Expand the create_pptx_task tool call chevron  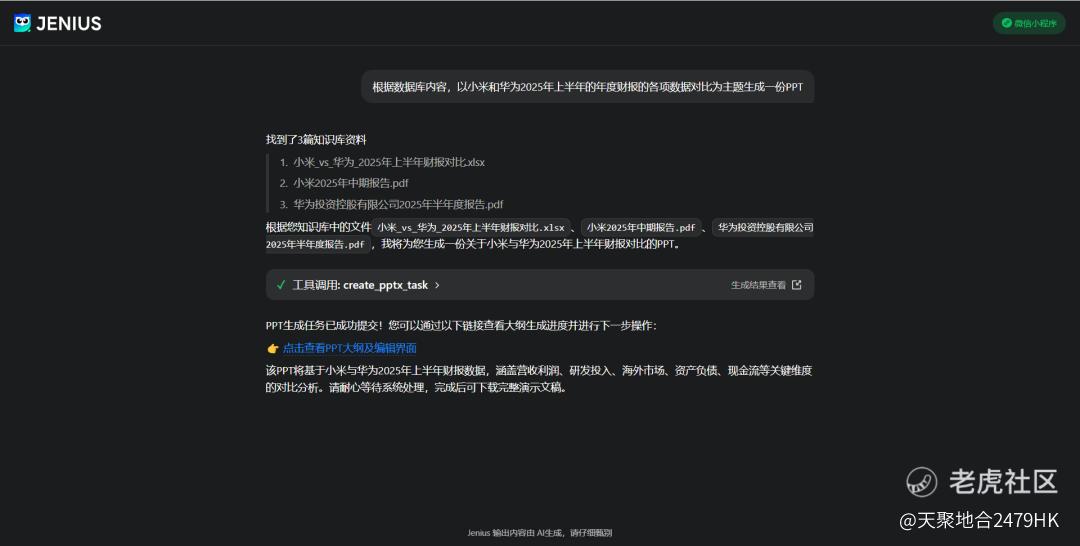click(x=437, y=285)
